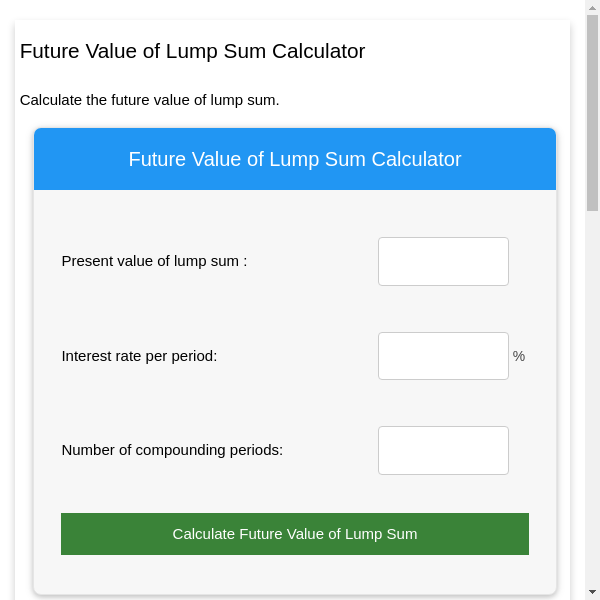Click the word 'Calculator' in the blue banner
The height and width of the screenshot is (600, 600).
[416, 159]
